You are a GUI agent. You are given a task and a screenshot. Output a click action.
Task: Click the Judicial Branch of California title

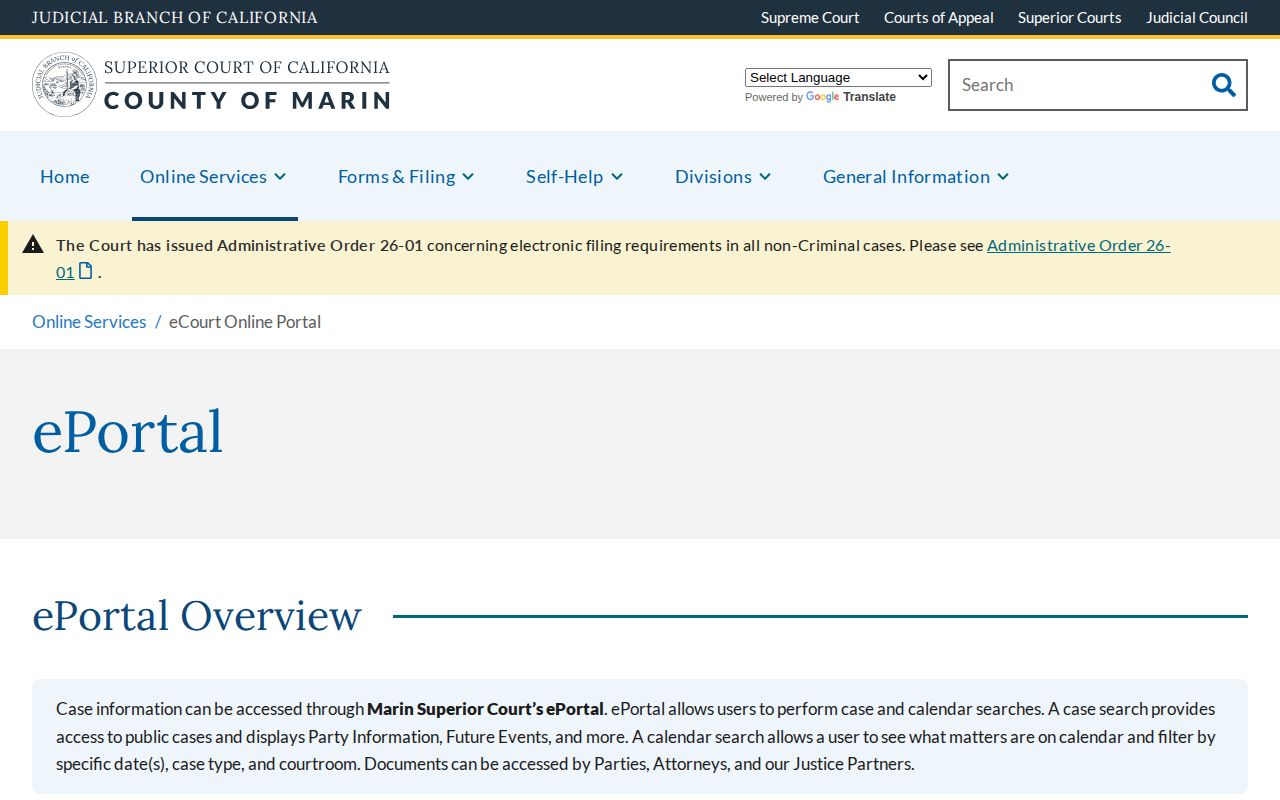coord(175,17)
